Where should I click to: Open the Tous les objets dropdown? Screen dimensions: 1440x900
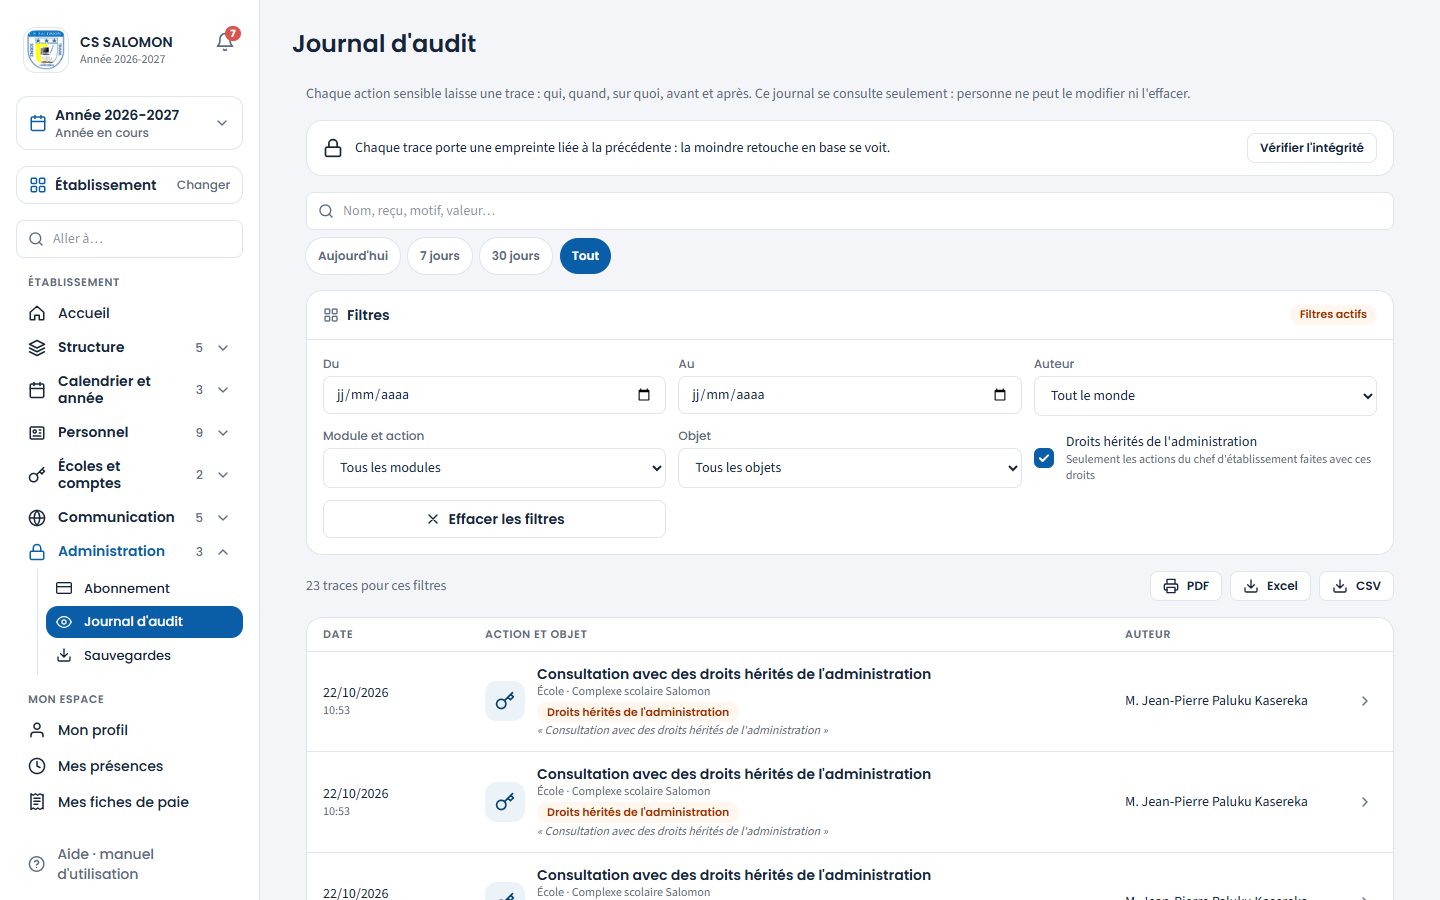pos(850,468)
